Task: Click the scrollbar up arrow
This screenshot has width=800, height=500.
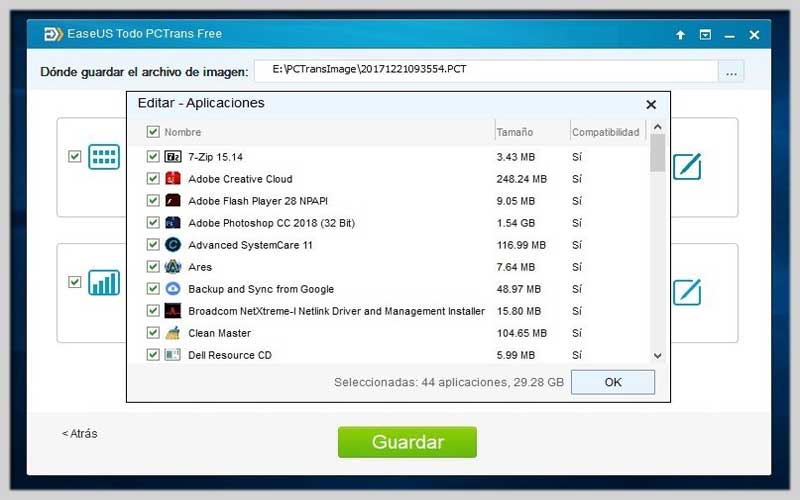Action: (658, 127)
